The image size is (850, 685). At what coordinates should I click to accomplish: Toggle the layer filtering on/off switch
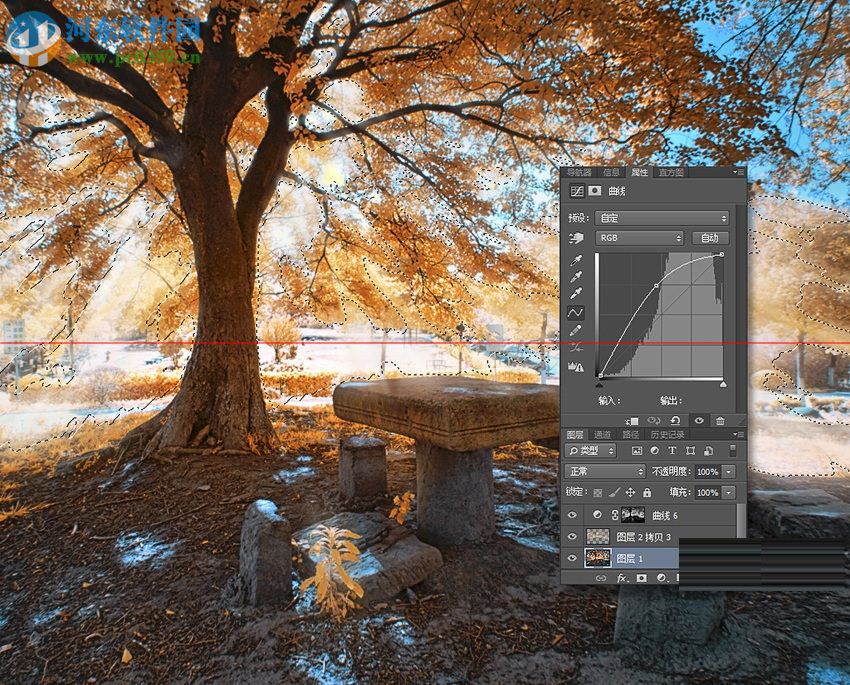[x=733, y=450]
